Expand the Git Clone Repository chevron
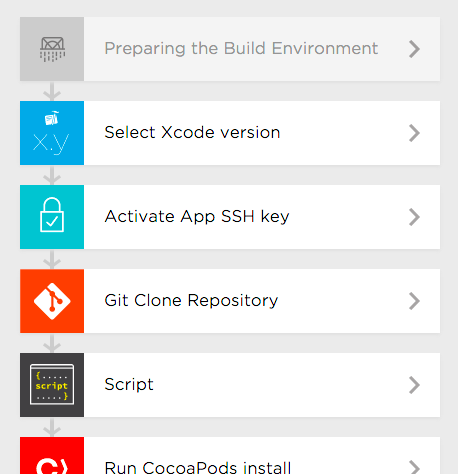Image resolution: width=458 pixels, height=474 pixels. click(414, 301)
